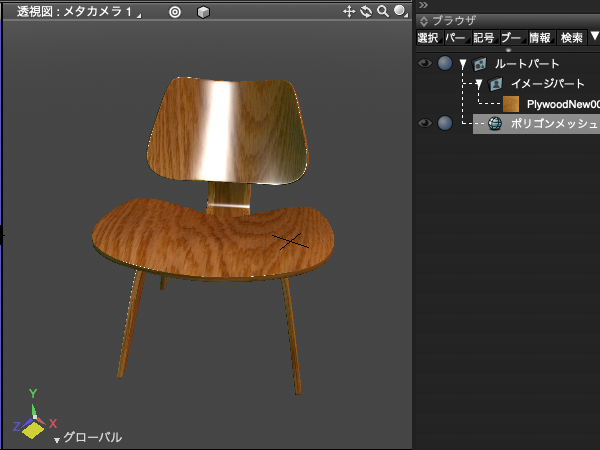Collapse the panel with the double chevron
The width and height of the screenshot is (600, 450).
(423, 5)
